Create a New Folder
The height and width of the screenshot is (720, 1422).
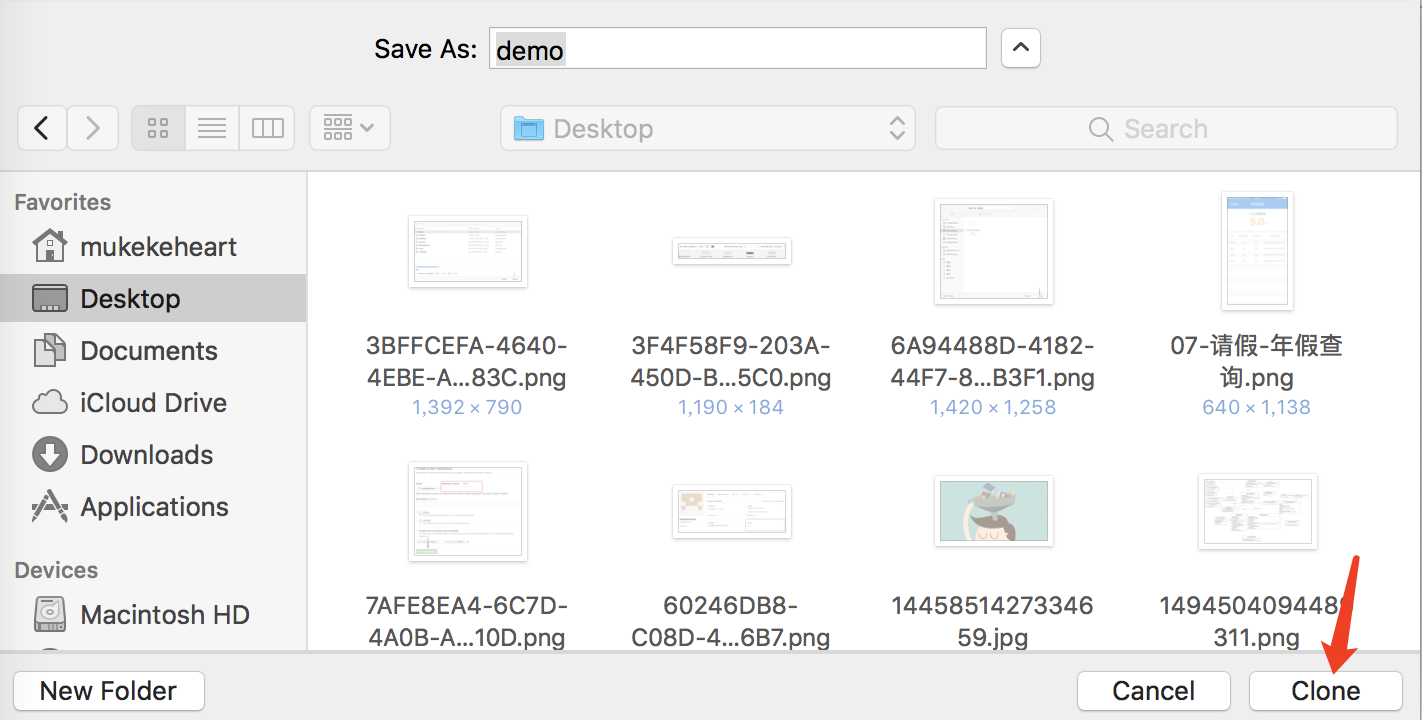pyautogui.click(x=108, y=691)
